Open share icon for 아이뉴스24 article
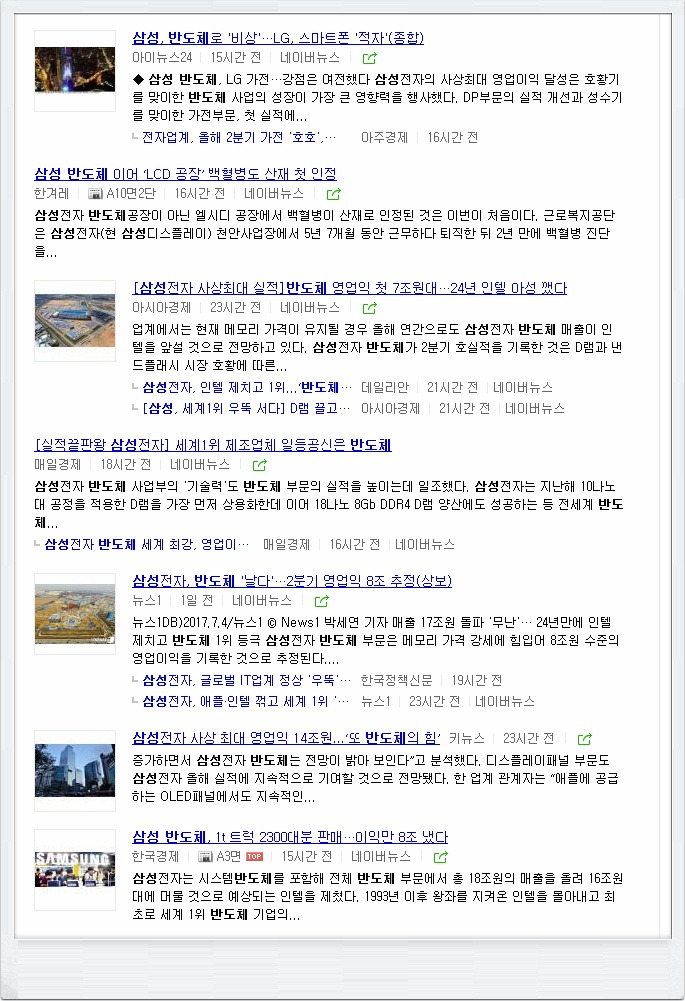 click(369, 58)
